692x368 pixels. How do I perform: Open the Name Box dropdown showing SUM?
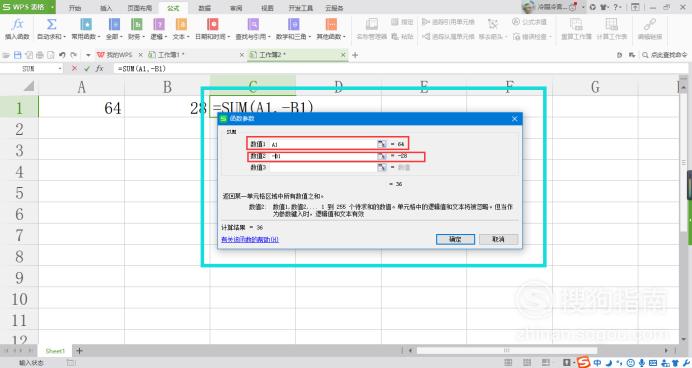[x=60, y=69]
